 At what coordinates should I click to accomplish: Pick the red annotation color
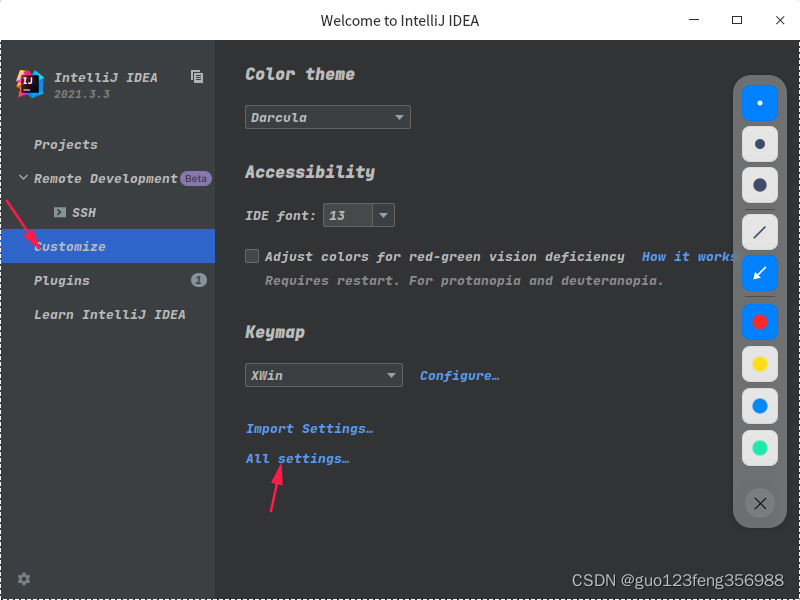pyautogui.click(x=760, y=322)
